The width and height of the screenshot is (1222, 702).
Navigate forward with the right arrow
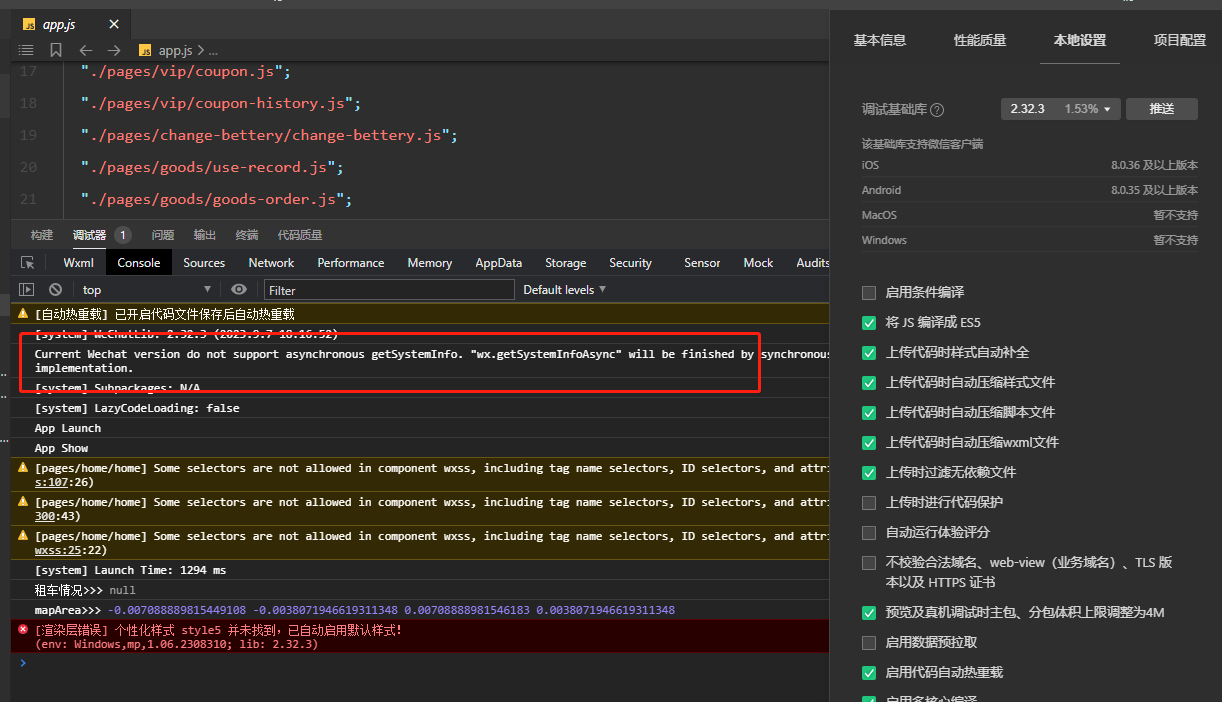(114, 50)
